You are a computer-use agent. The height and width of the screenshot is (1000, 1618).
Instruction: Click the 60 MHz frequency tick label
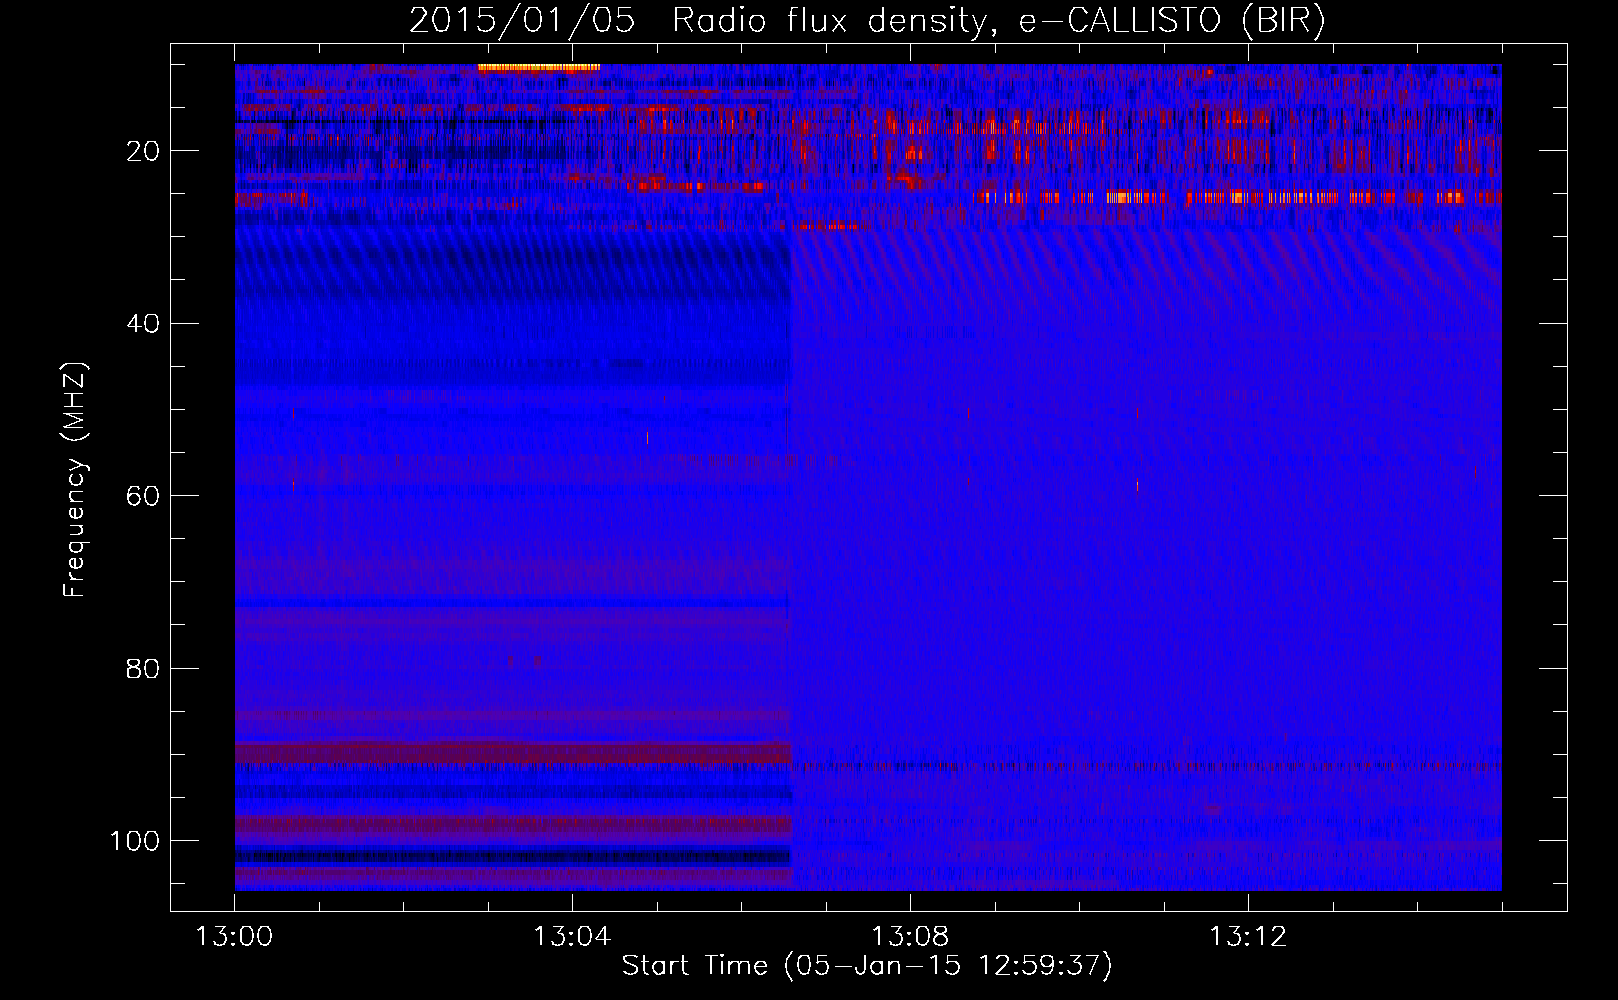point(143,496)
